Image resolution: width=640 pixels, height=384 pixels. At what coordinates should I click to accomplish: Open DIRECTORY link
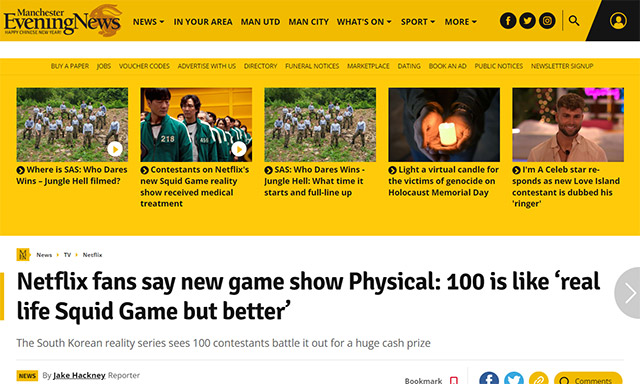coord(260,66)
